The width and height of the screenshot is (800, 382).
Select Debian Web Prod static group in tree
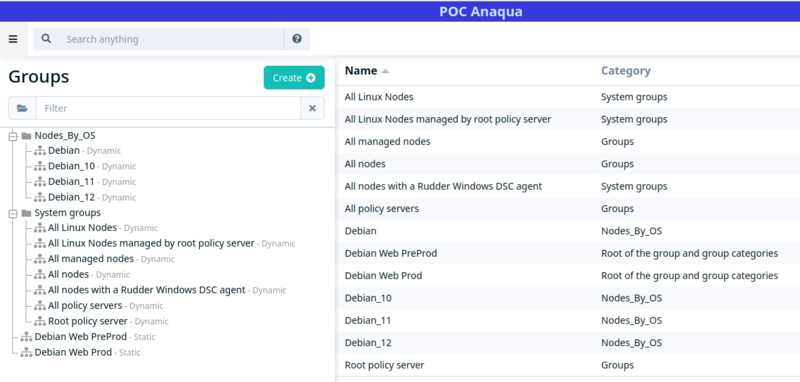click(73, 352)
